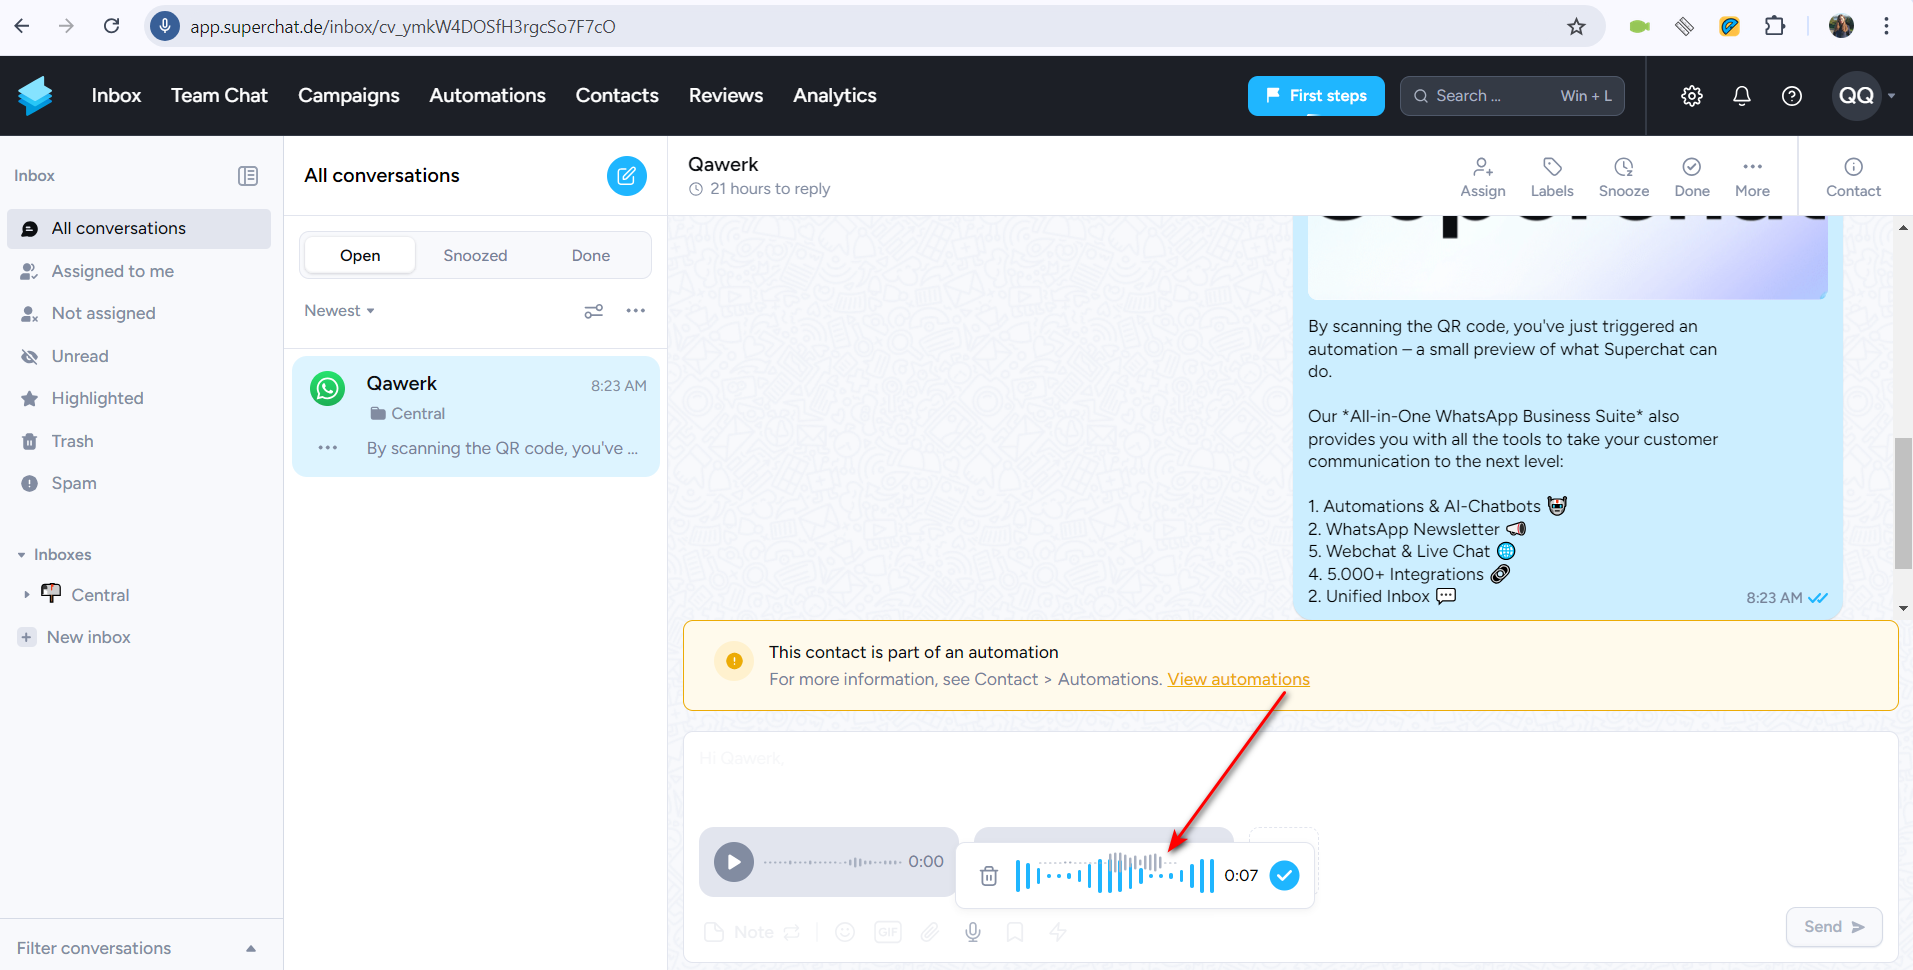Play the voice message
Viewport: 1913px width, 970px height.
click(733, 861)
